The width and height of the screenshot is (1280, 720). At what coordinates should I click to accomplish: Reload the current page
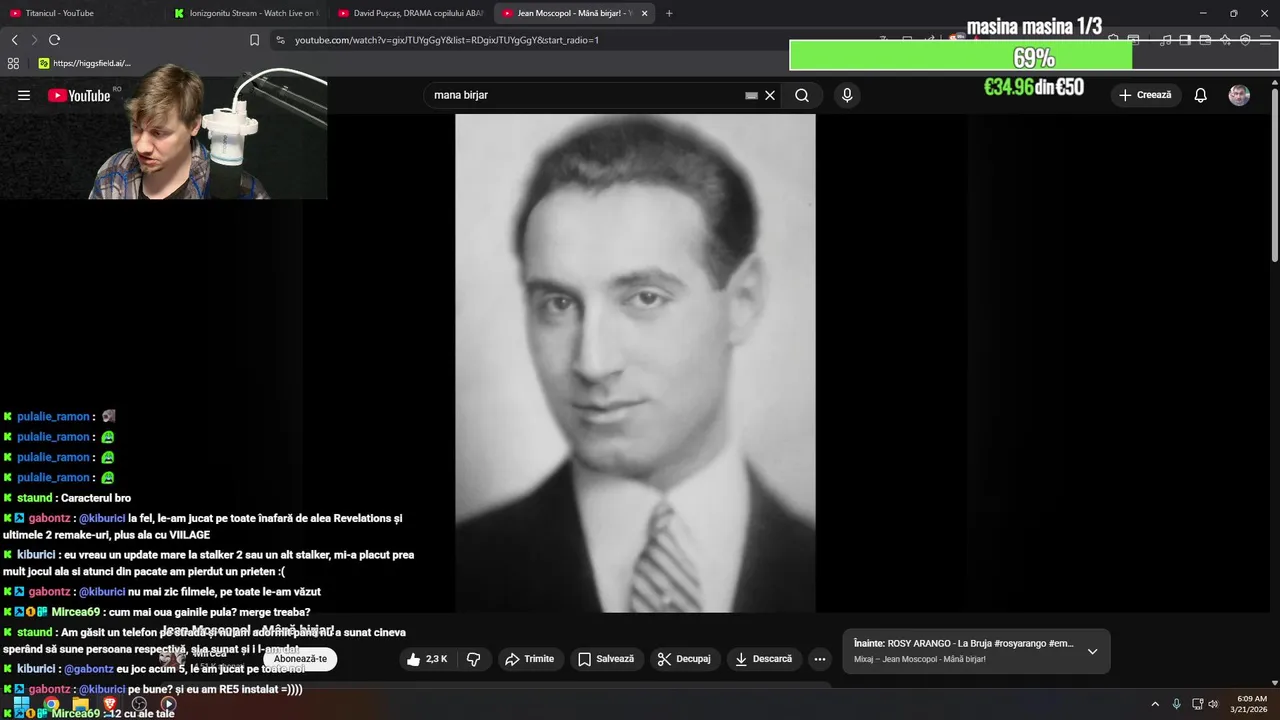click(x=54, y=40)
